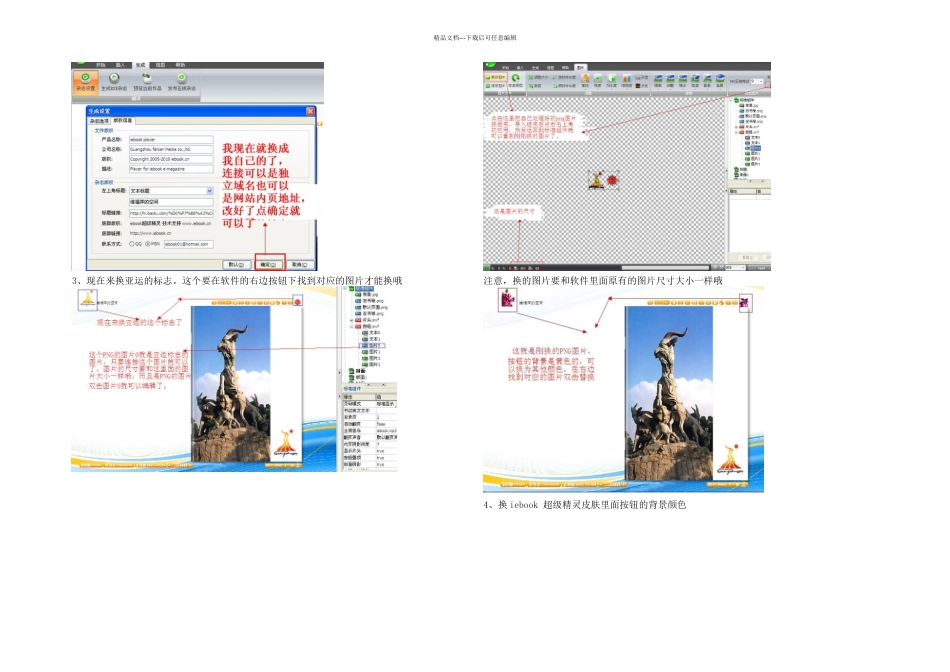Image resolution: width=950 pixels, height=672 pixels.
Task: Open the 帮助 ribbon tab above 生成设置 dialog
Action: (x=180, y=65)
